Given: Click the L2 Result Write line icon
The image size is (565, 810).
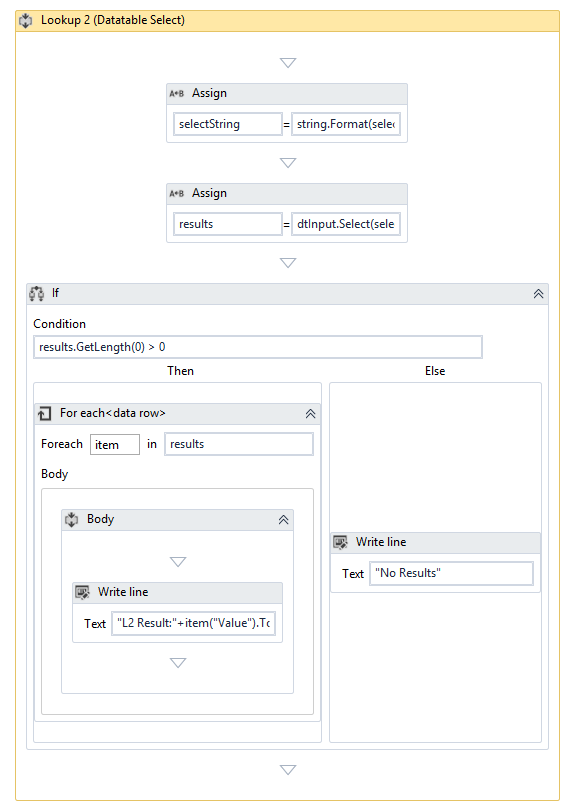Looking at the screenshot, I should tap(83, 592).
